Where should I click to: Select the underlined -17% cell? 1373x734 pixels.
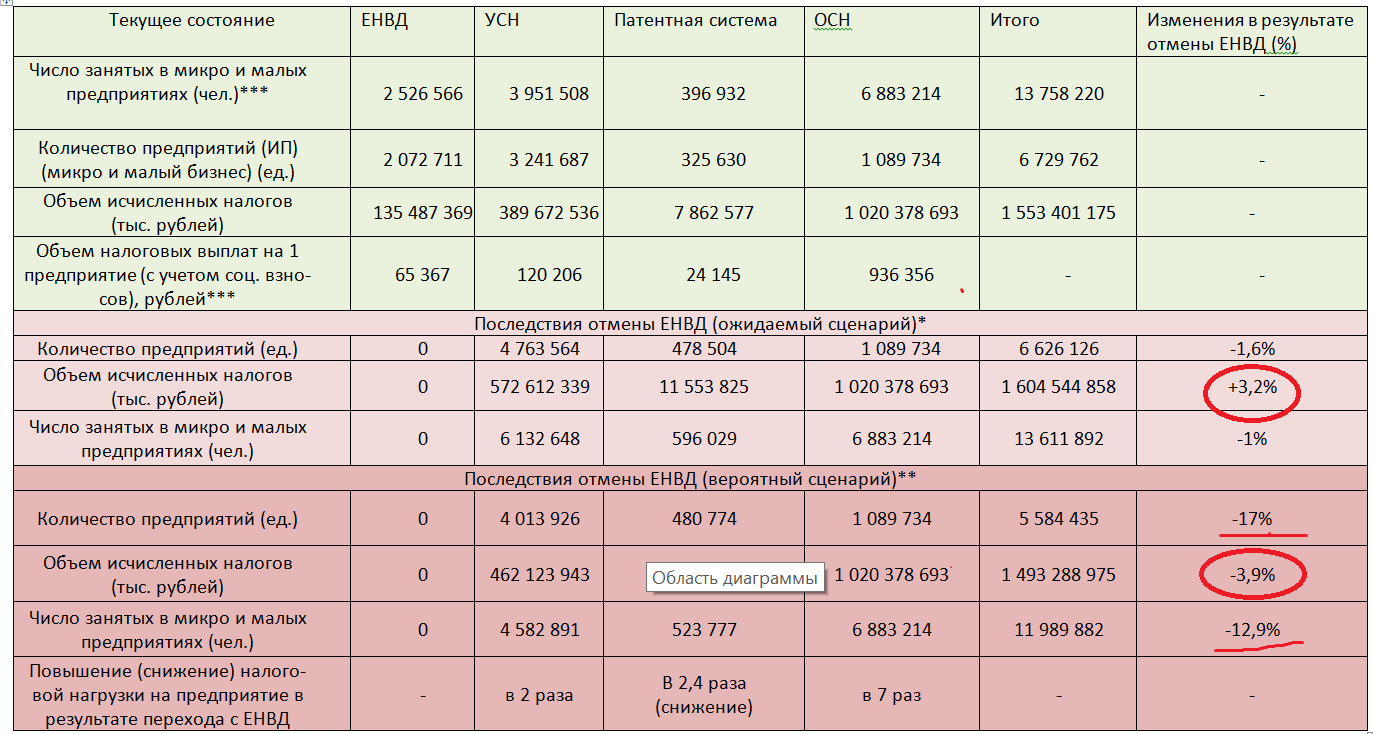[1251, 519]
